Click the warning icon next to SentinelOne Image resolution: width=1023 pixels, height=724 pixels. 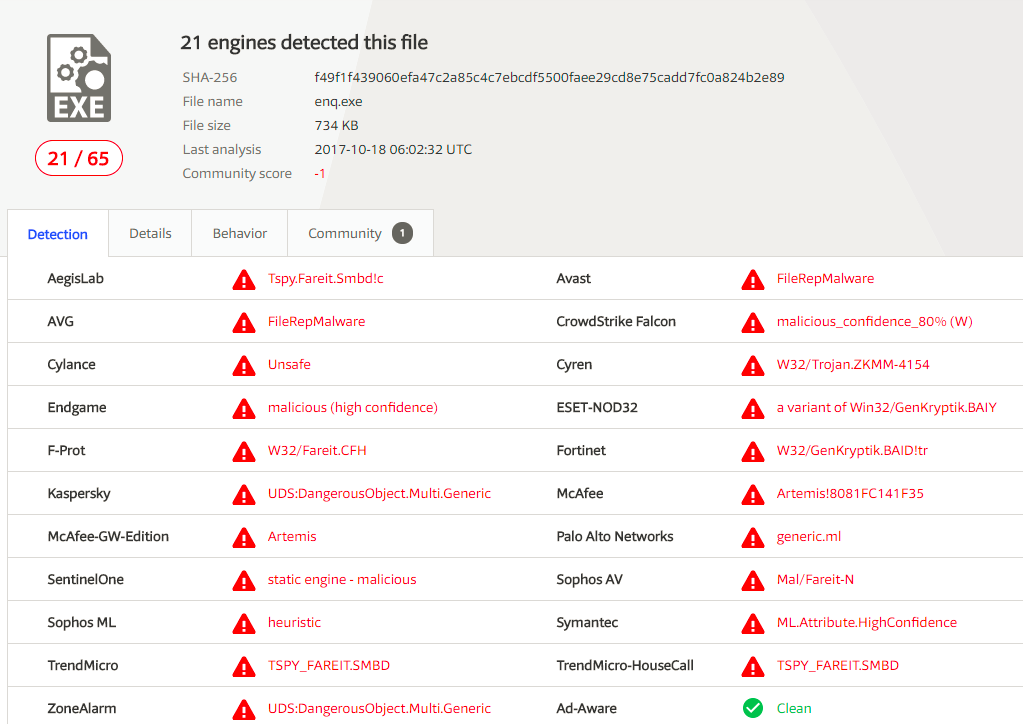243,580
